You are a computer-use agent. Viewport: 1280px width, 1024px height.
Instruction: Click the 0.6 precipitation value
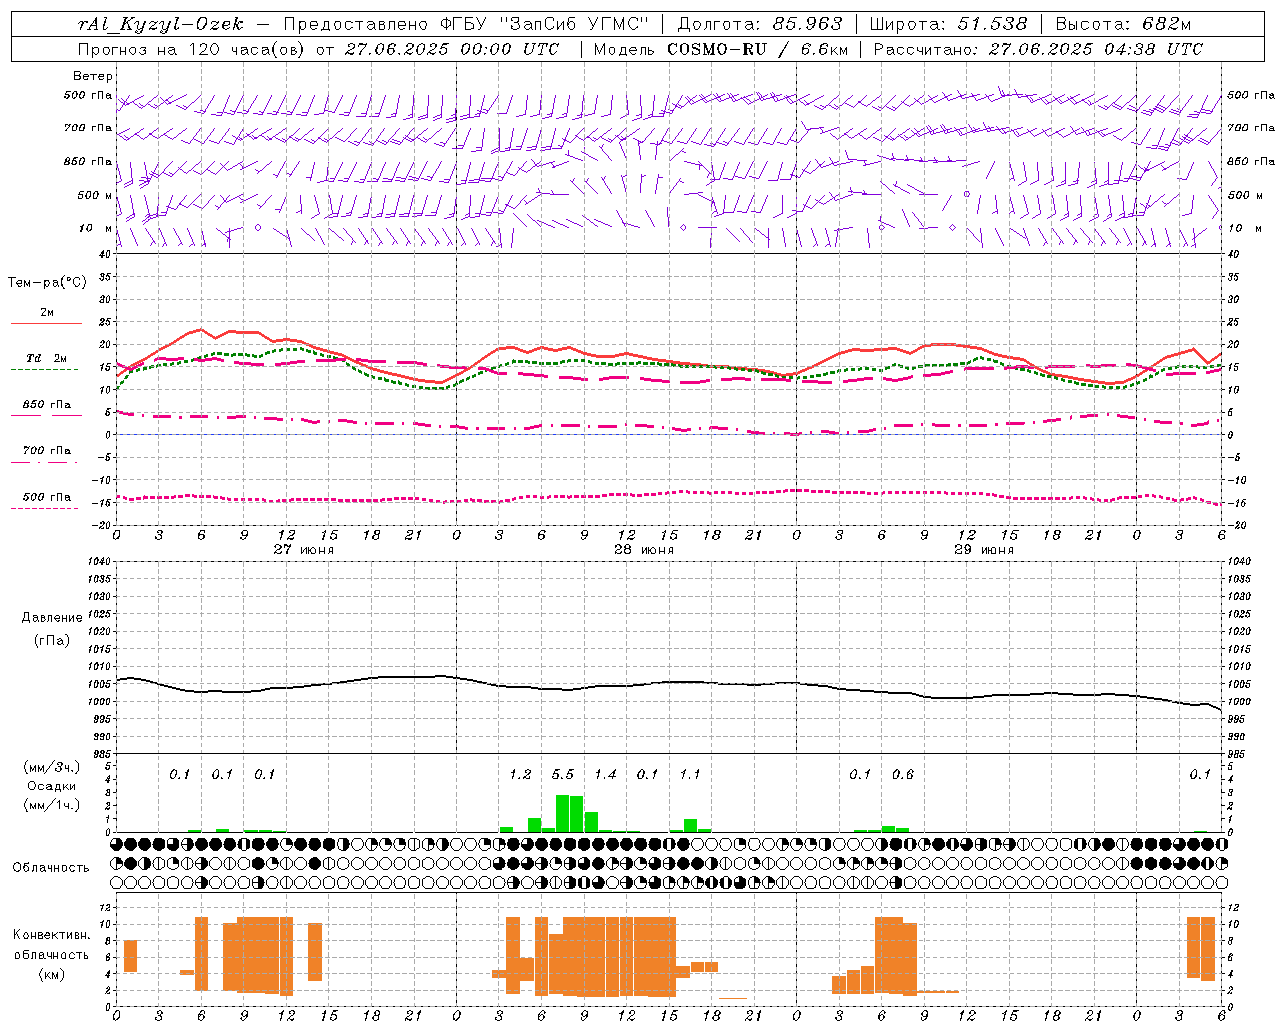tap(903, 775)
